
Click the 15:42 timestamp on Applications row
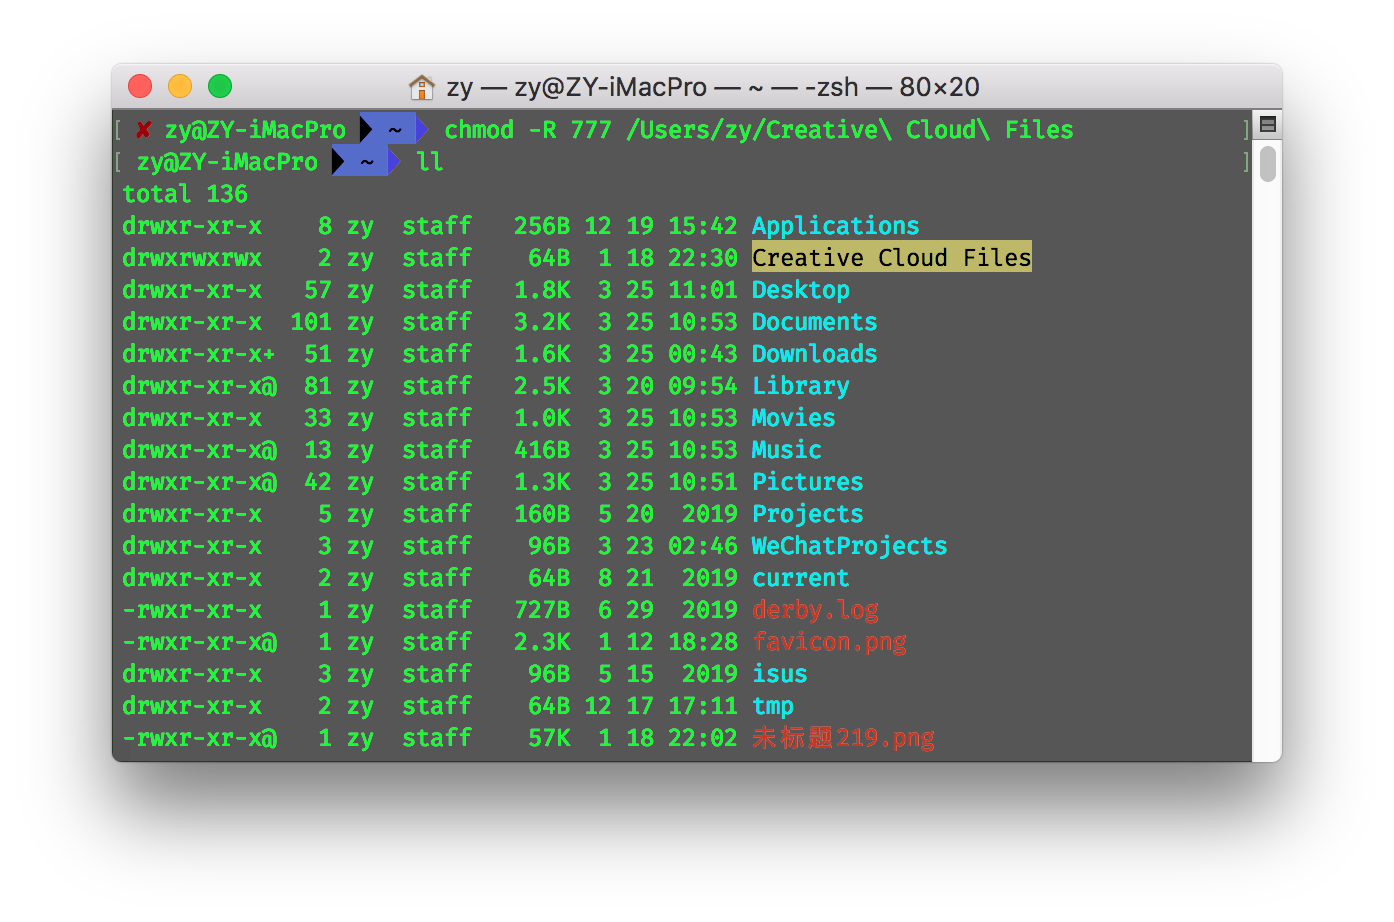(703, 226)
